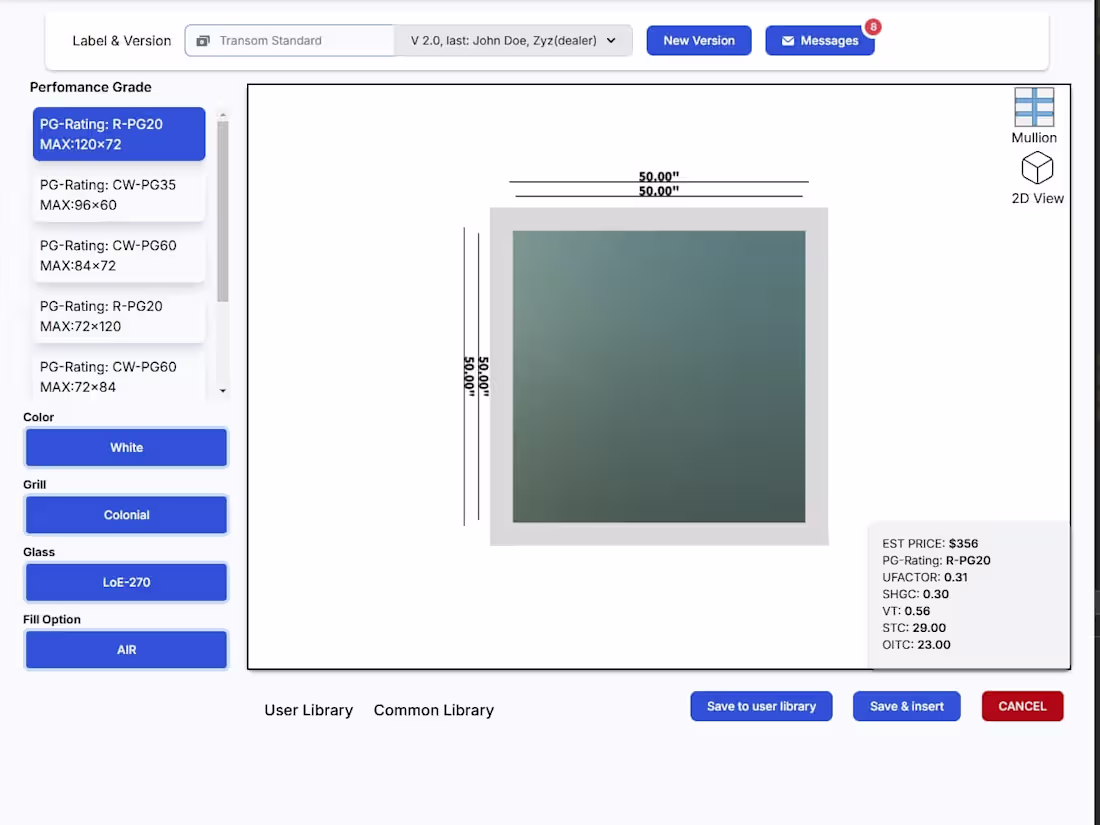The width and height of the screenshot is (1100, 825).
Task: Open the Common Library tab
Action: (433, 710)
